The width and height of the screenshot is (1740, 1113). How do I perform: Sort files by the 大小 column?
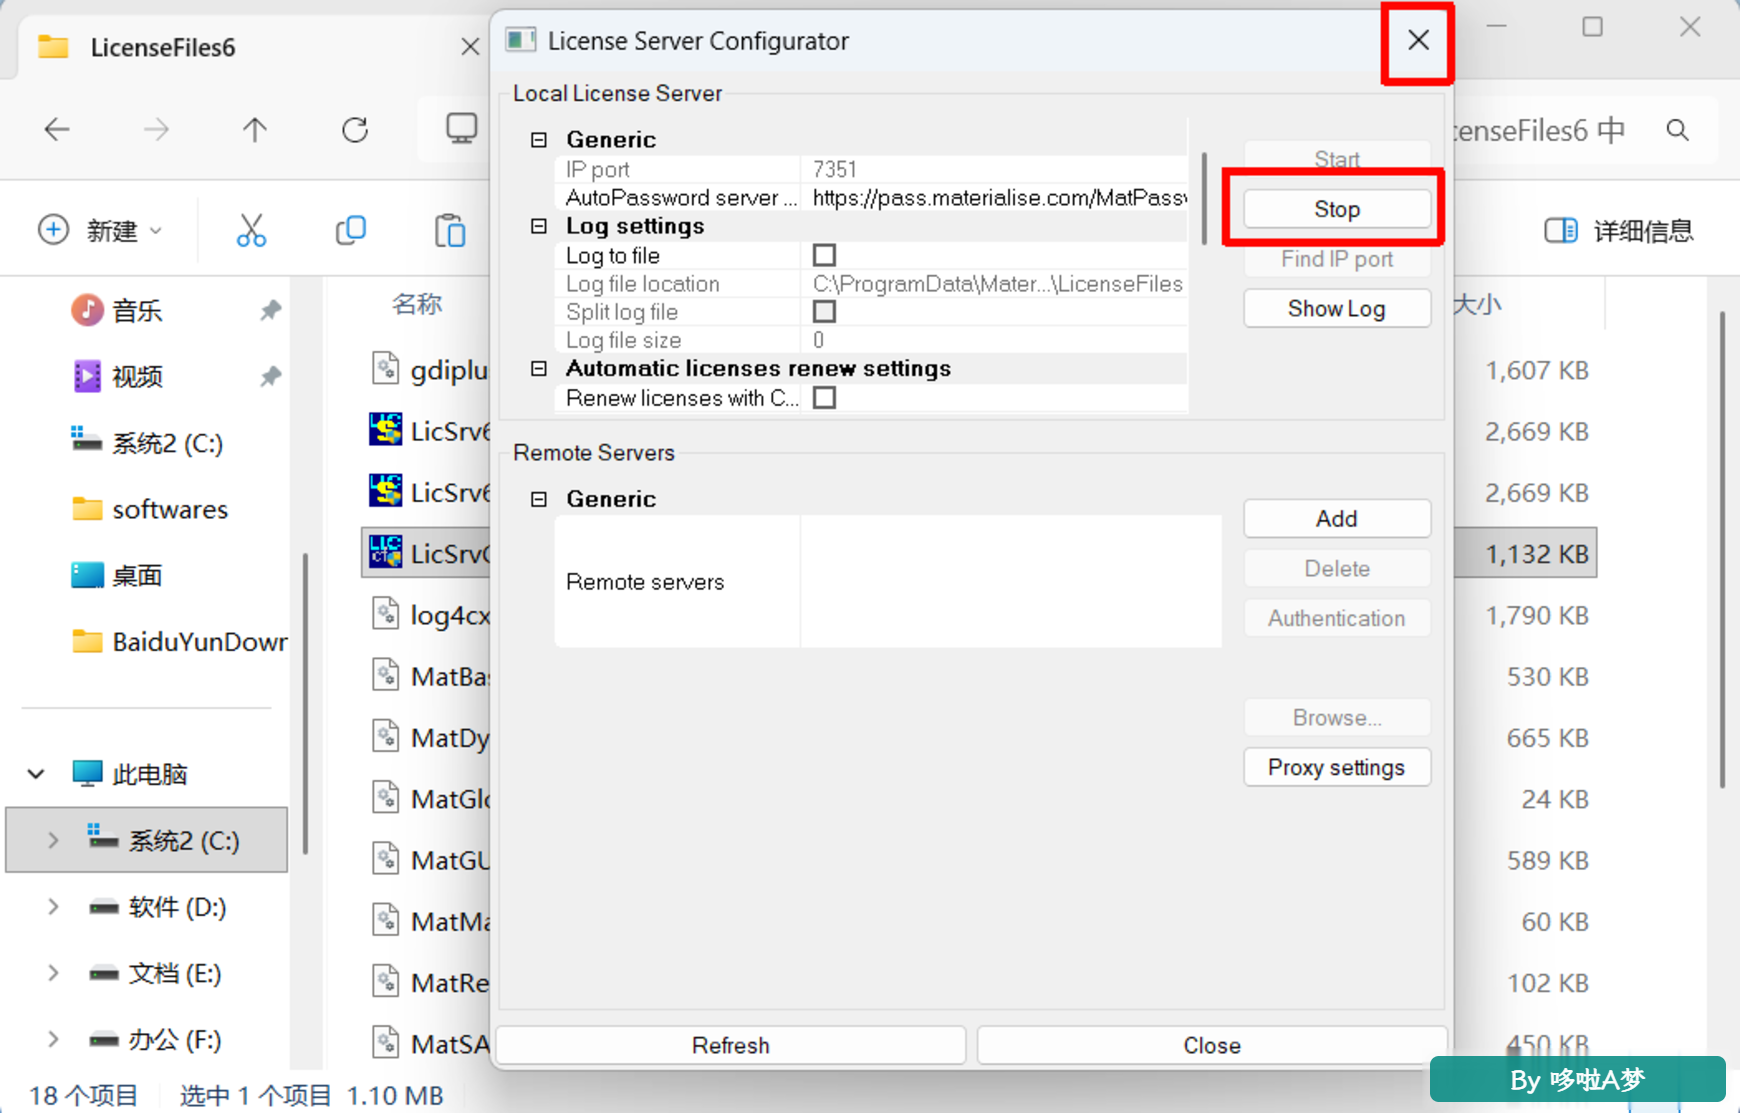[x=1478, y=304]
